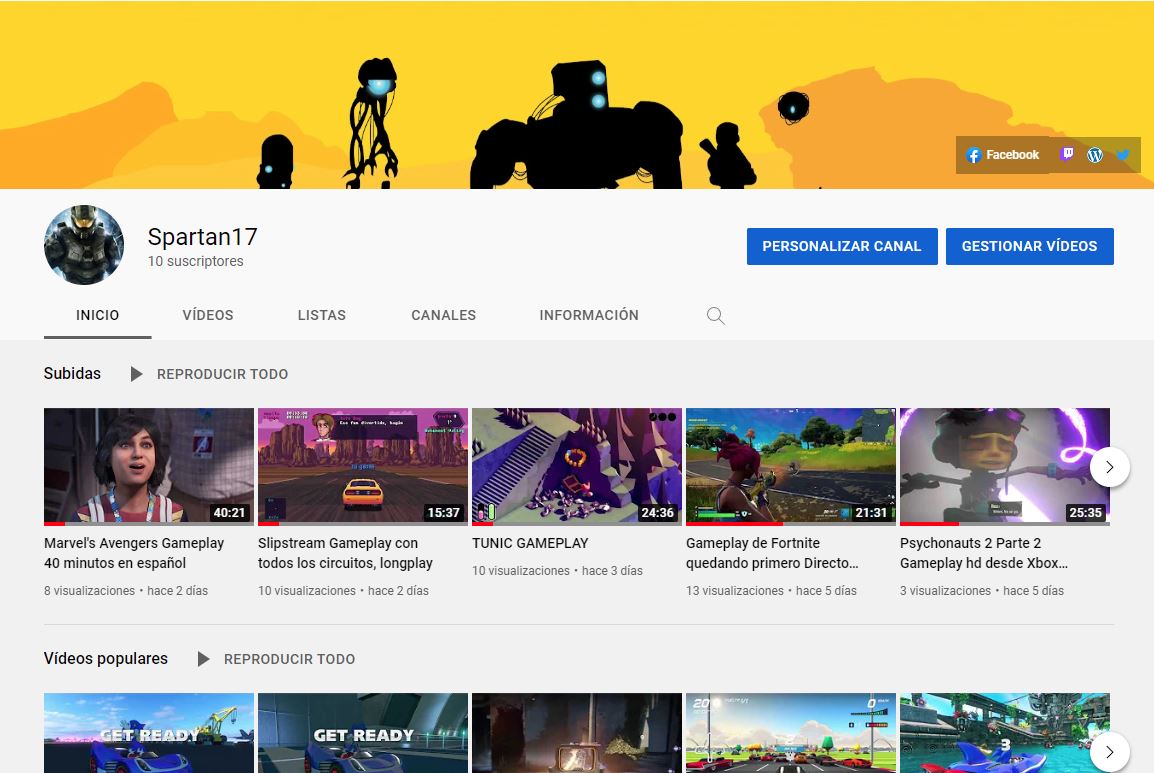The width and height of the screenshot is (1154, 773).
Task: Click the TUNIC GAMEPLAY title text
Action: 530,543
